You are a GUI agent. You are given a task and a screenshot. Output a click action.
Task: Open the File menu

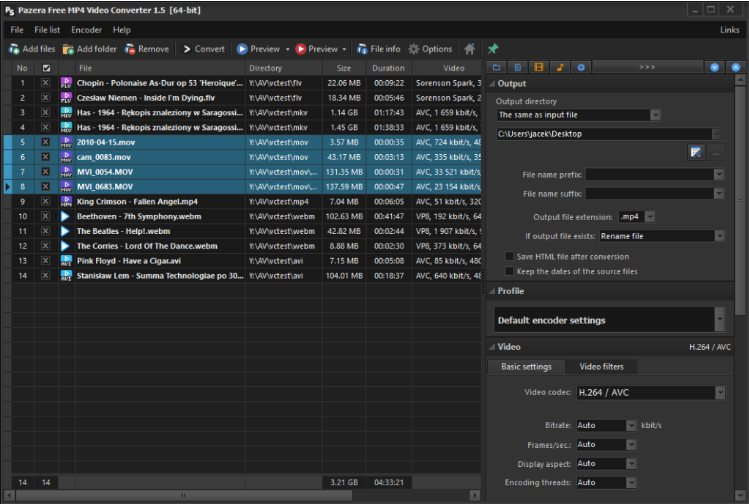pos(17,30)
